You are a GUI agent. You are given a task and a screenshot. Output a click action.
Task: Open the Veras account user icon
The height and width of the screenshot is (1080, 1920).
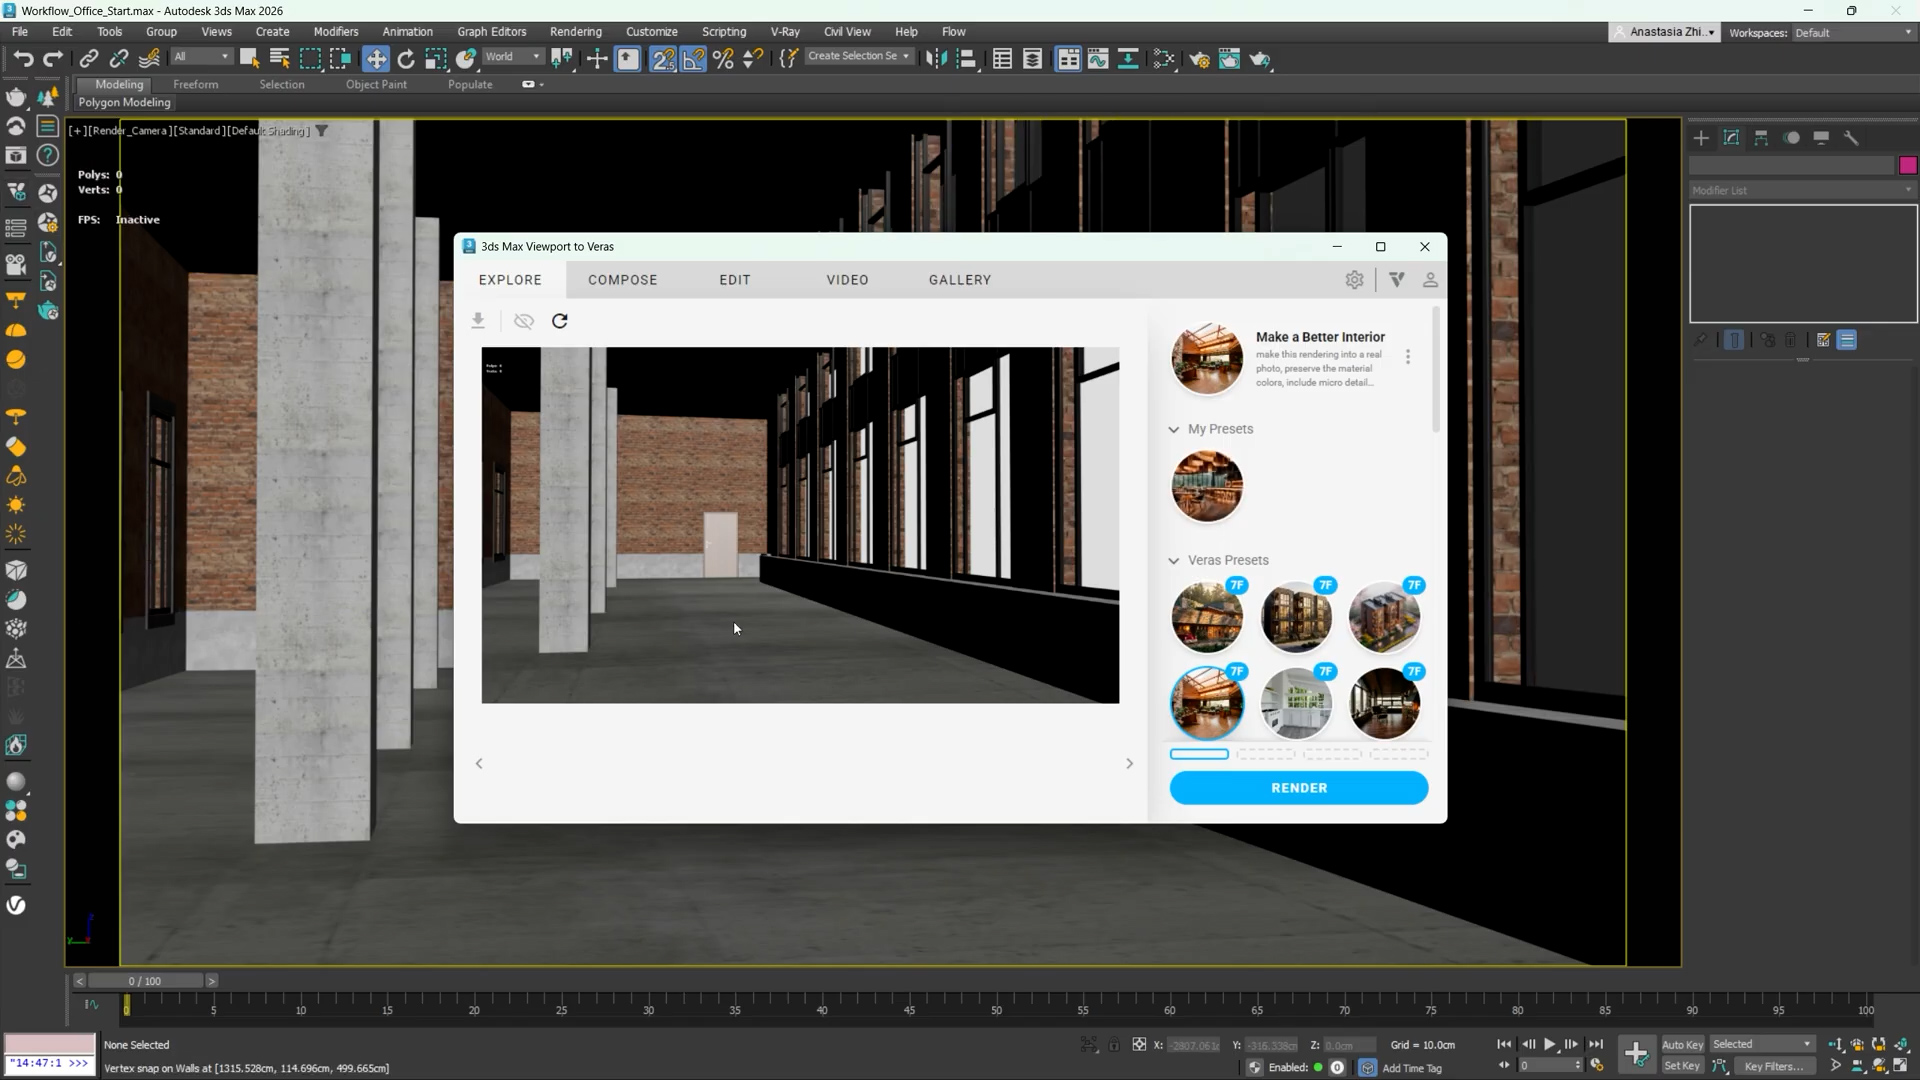1430,280
